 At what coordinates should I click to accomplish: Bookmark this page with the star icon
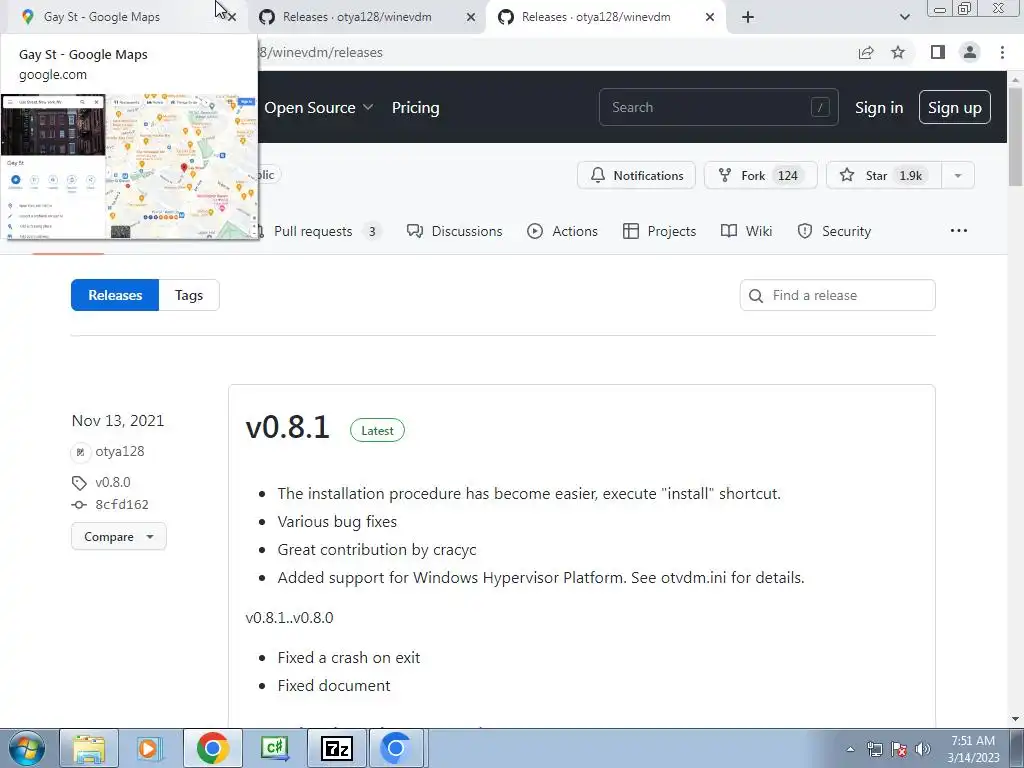click(898, 52)
